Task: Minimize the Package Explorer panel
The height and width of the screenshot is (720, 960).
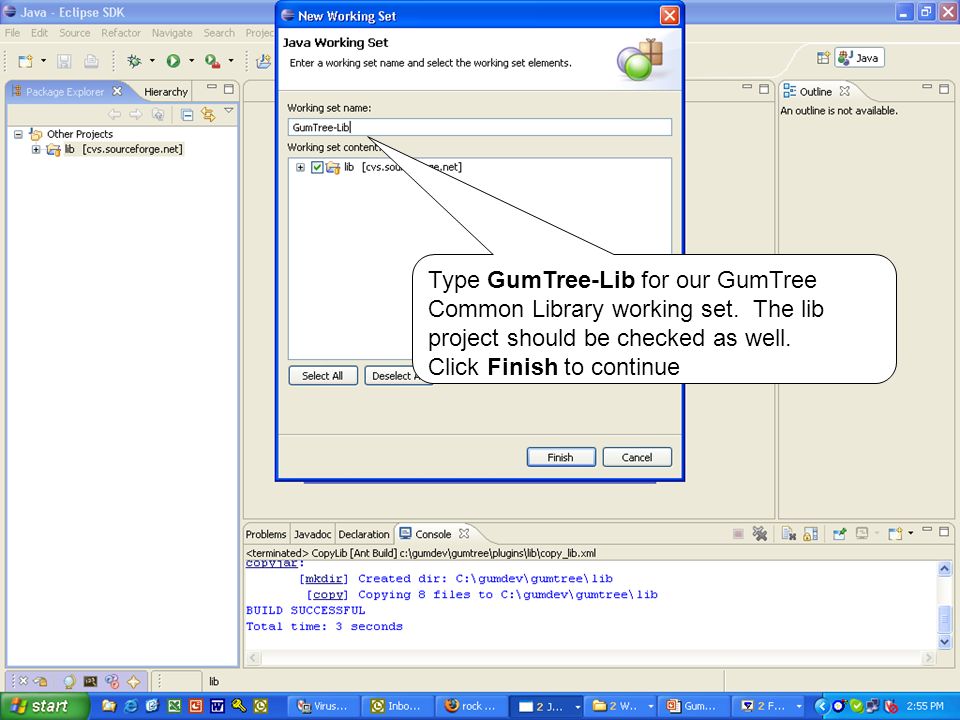Action: (212, 88)
